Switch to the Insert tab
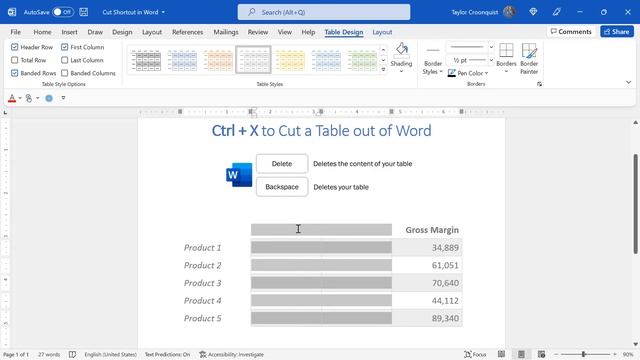The height and width of the screenshot is (360, 640). tap(69, 32)
